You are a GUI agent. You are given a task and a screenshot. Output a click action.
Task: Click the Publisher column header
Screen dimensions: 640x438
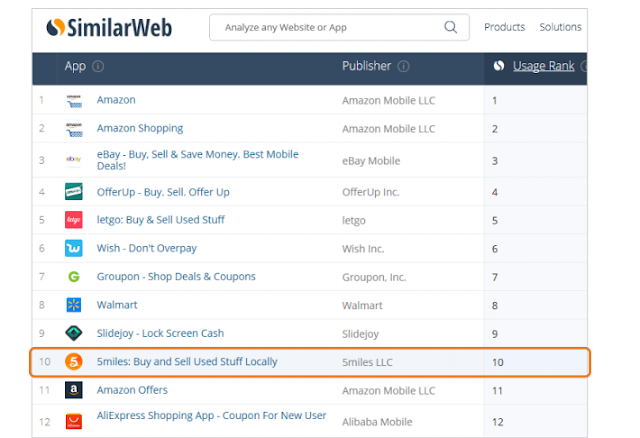click(366, 66)
